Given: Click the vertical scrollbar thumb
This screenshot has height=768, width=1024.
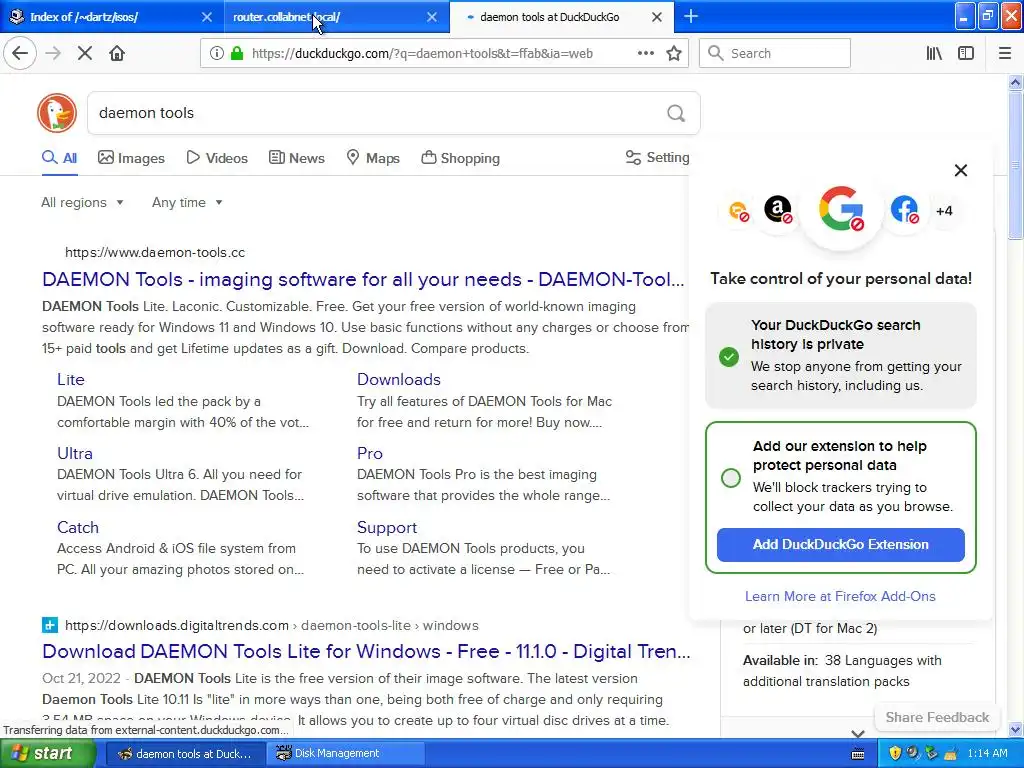Looking at the screenshot, I should tap(1016, 163).
